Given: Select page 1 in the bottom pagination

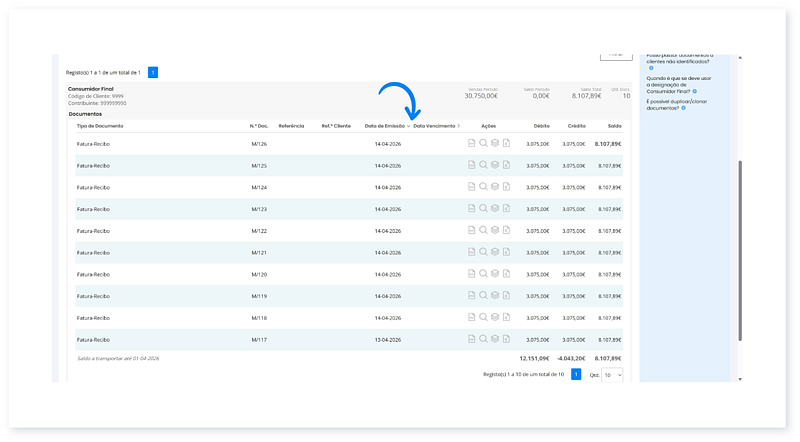Looking at the screenshot, I should [x=576, y=374].
